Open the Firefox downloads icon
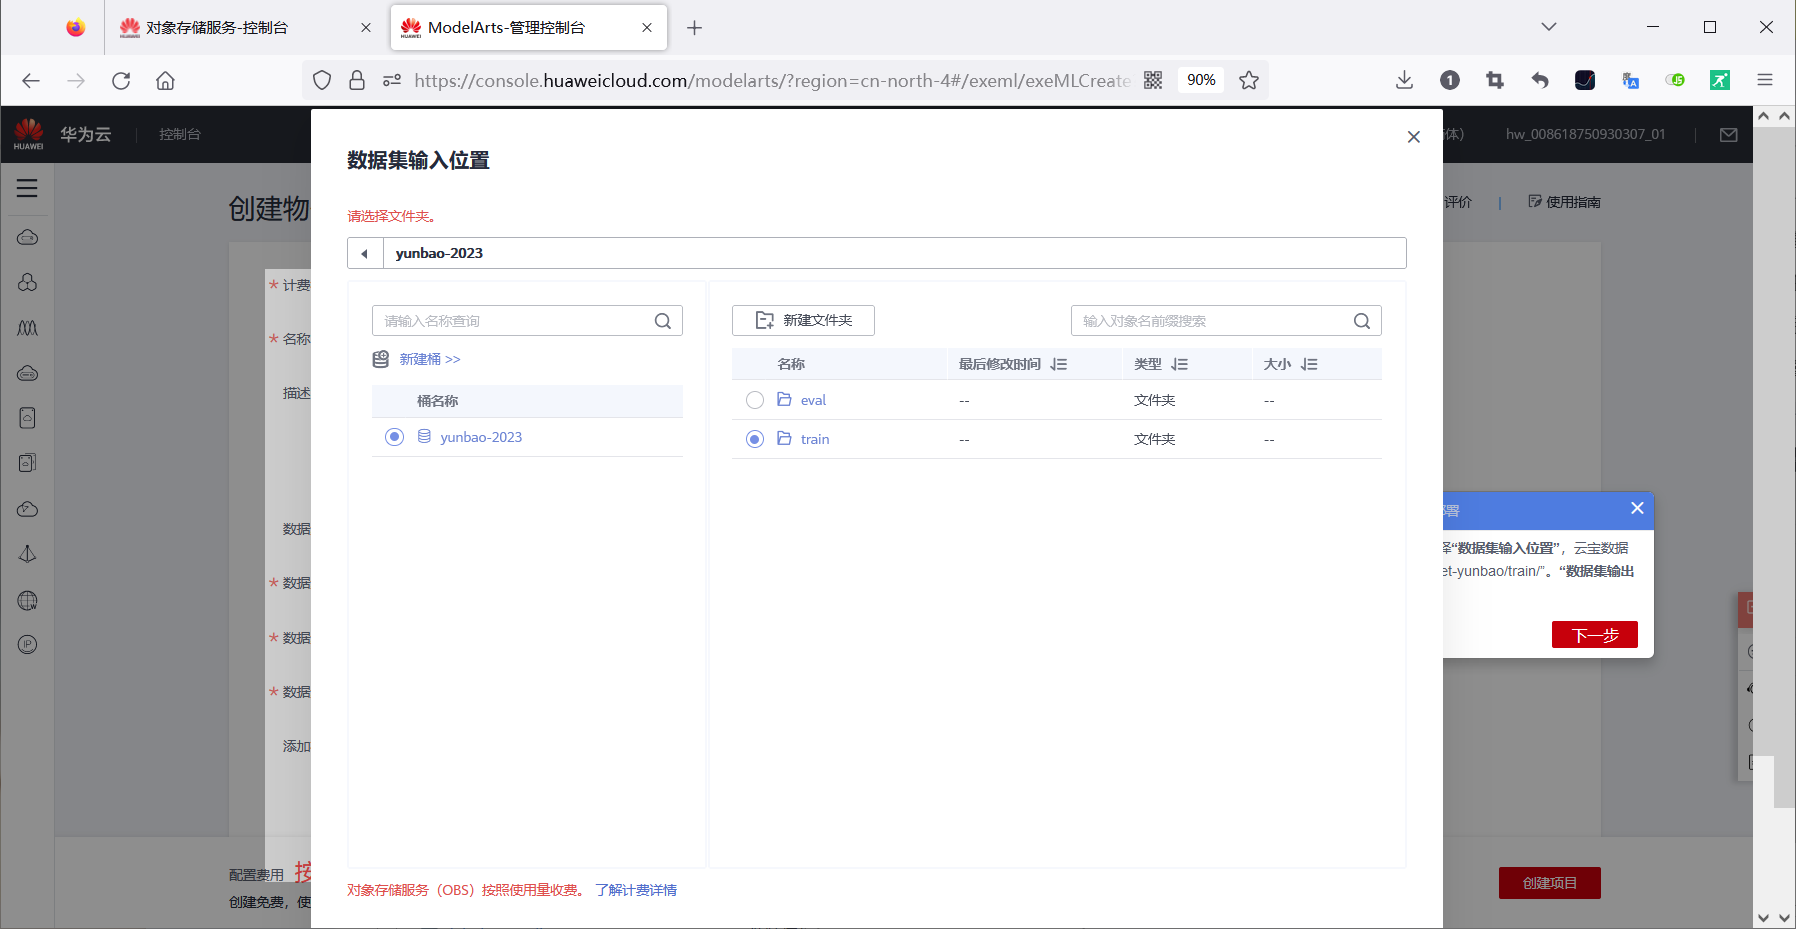The image size is (1796, 929). 1405,80
